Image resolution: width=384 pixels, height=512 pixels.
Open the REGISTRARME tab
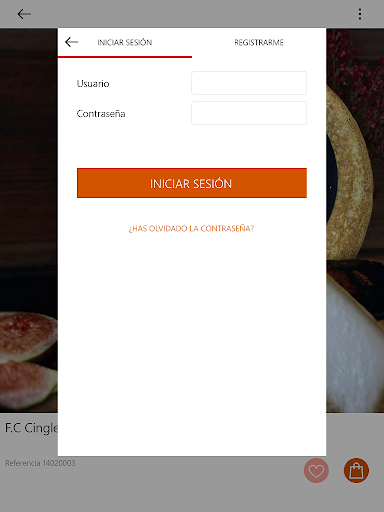click(259, 42)
